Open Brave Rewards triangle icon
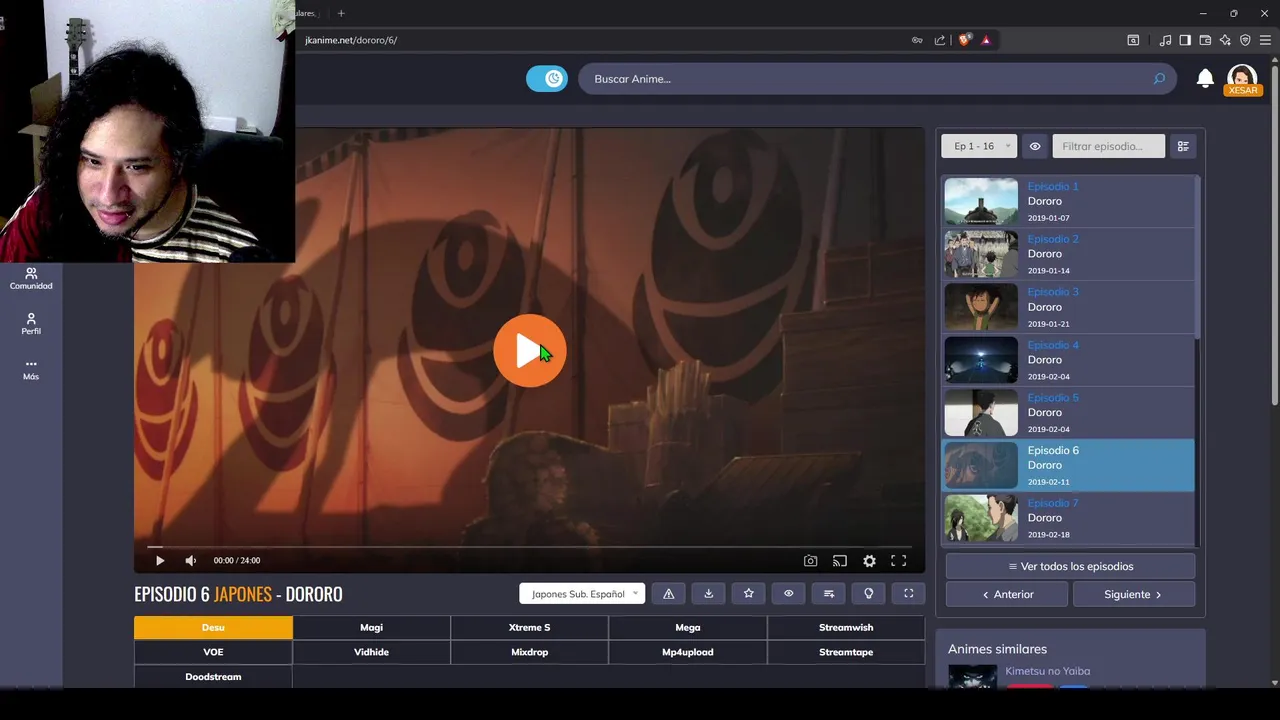This screenshot has width=1280, height=720. tap(986, 40)
